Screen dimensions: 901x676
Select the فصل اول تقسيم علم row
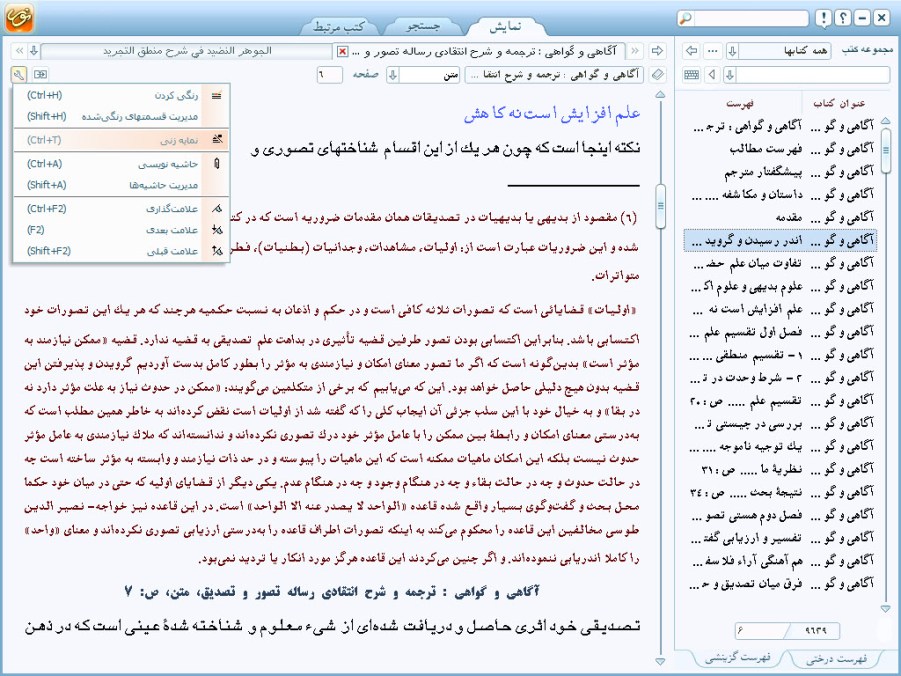point(780,332)
